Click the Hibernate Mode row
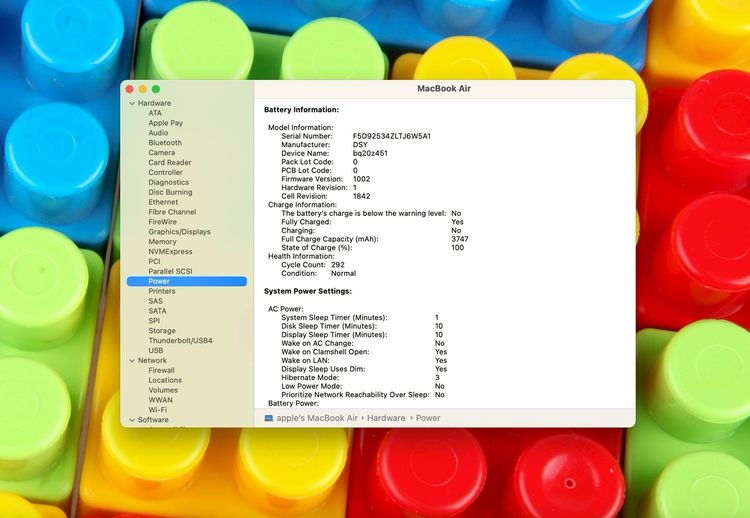Screen dimensions: 750x518 tap(360, 378)
